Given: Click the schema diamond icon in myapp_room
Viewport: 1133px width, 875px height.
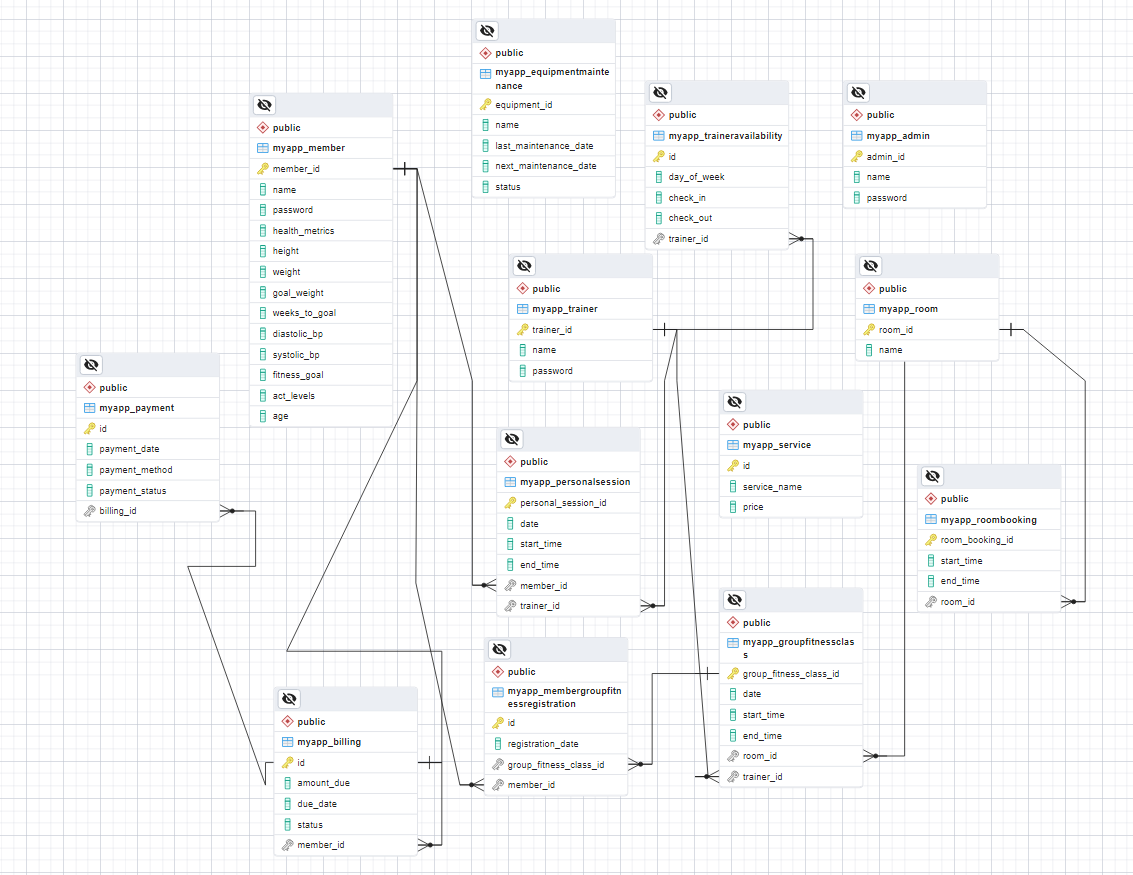Looking at the screenshot, I should [869, 288].
